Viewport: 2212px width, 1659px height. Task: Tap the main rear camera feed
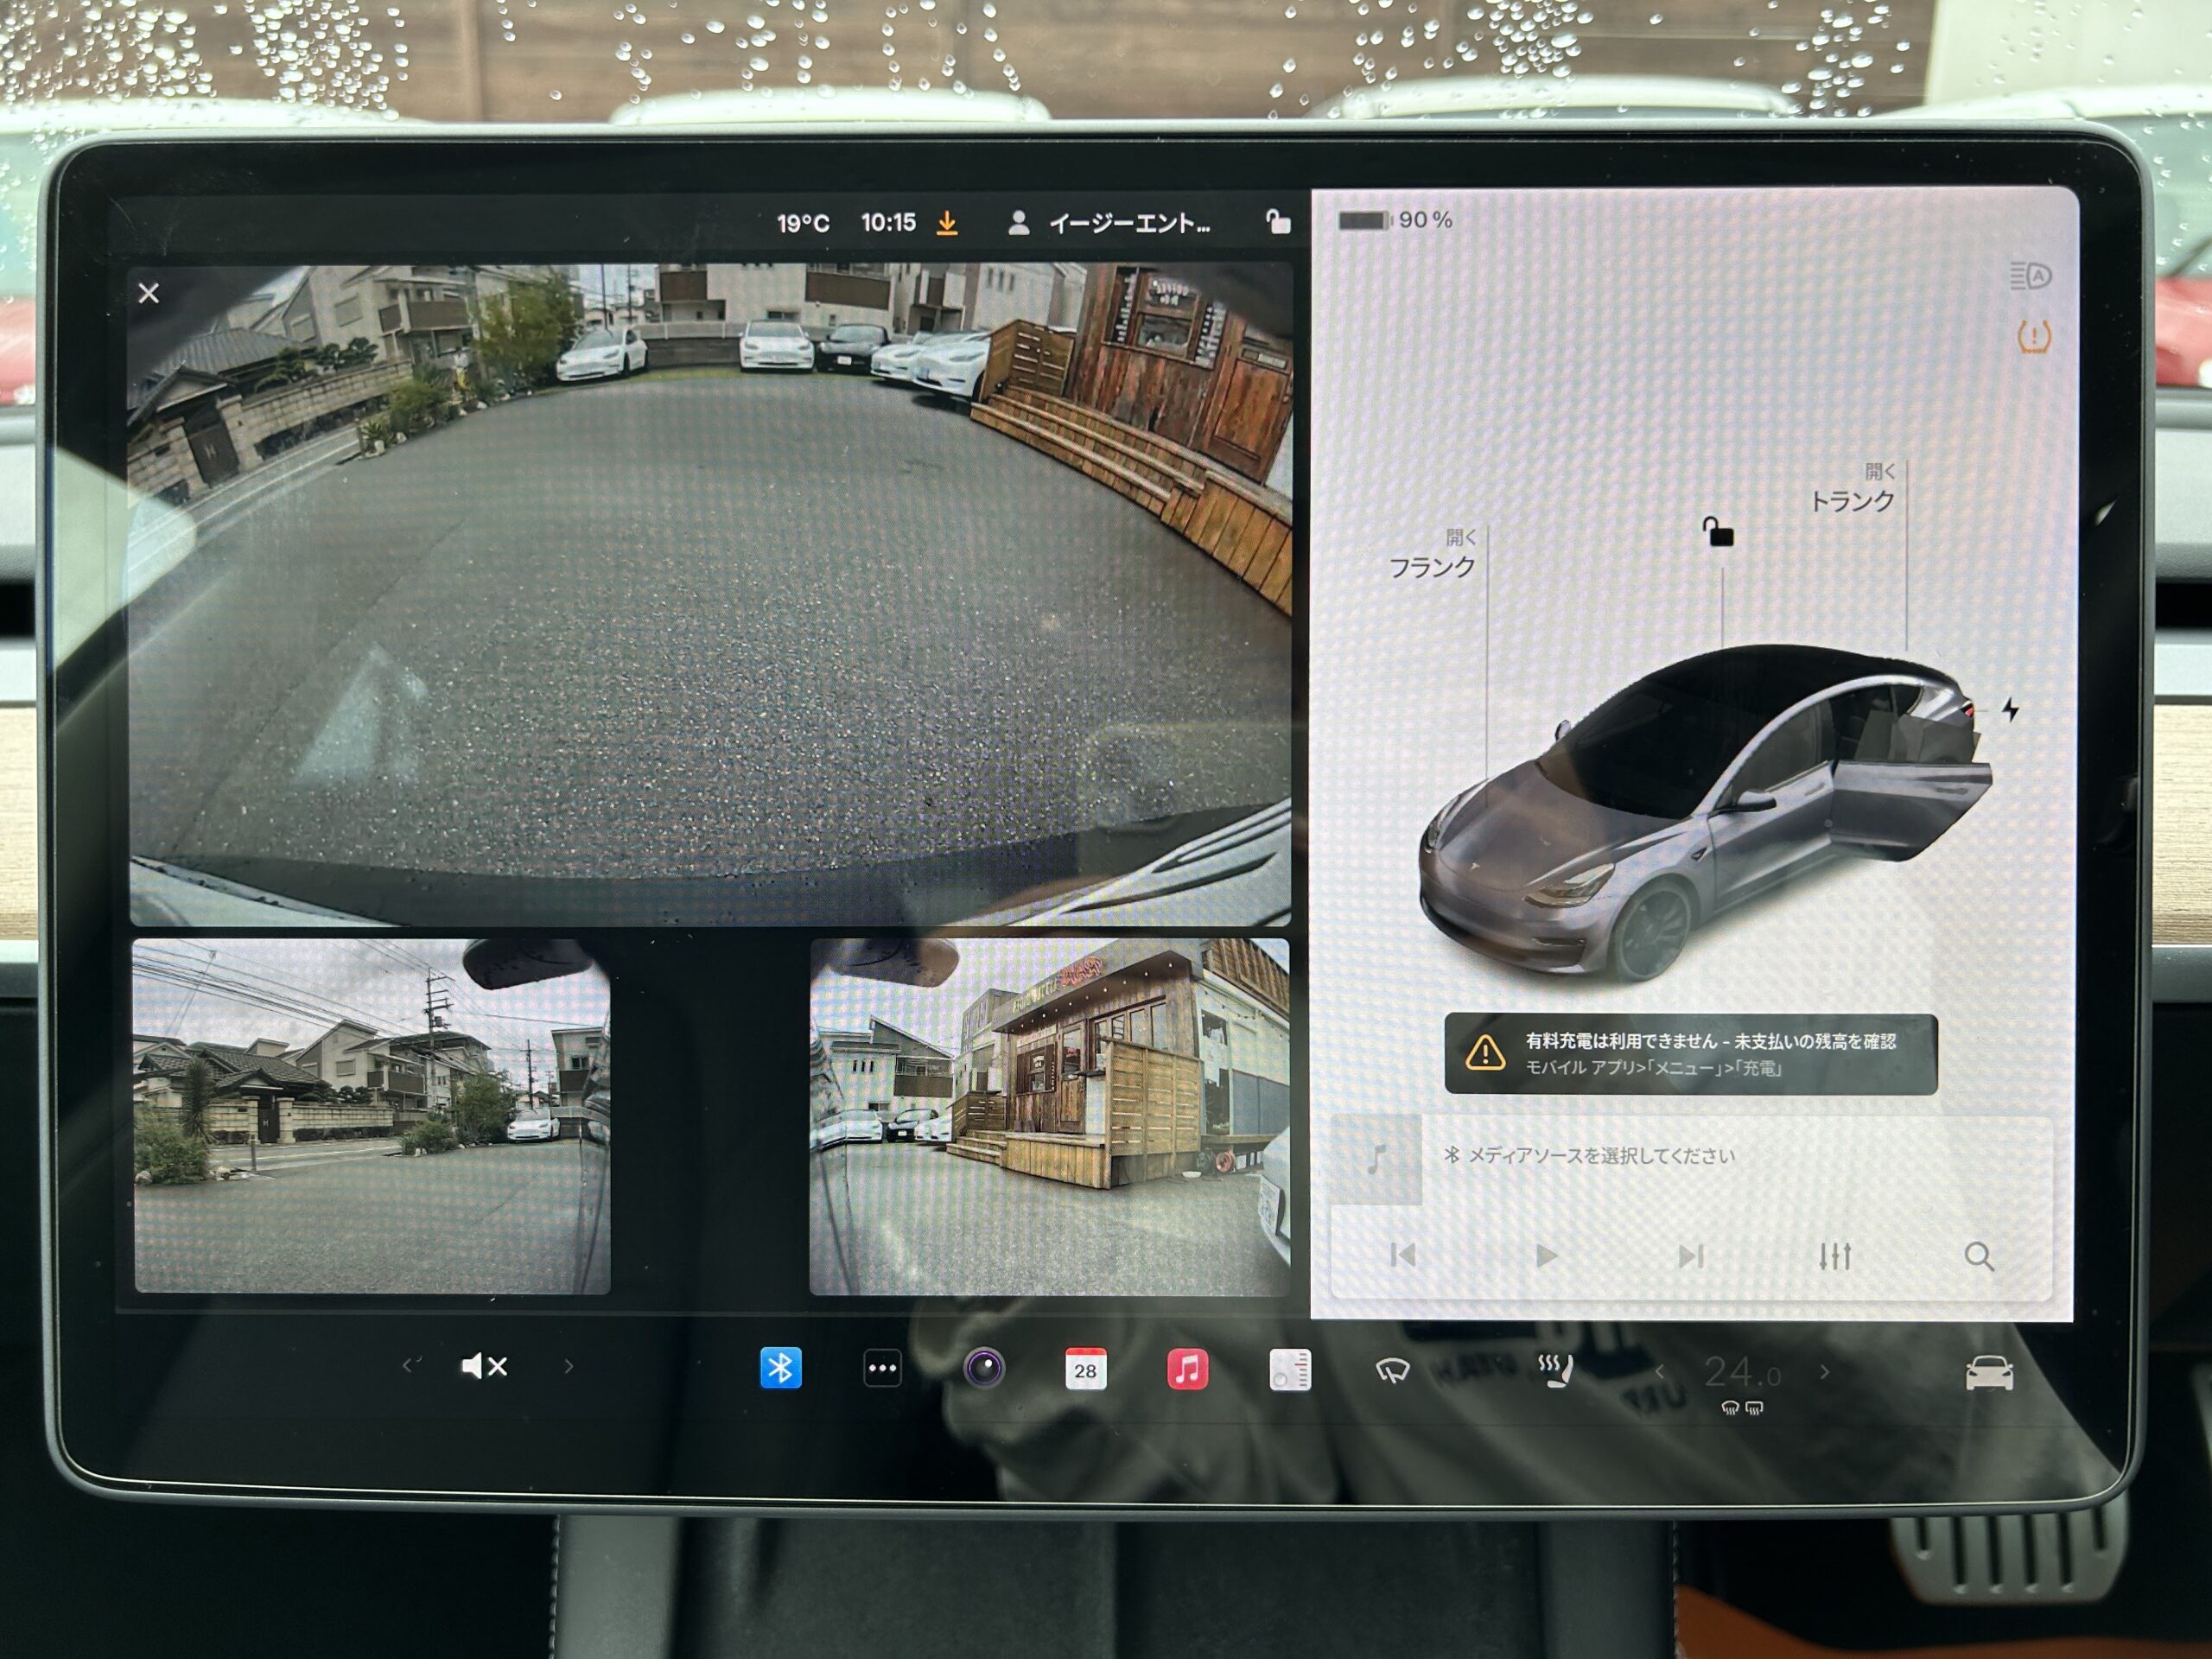(x=710, y=594)
